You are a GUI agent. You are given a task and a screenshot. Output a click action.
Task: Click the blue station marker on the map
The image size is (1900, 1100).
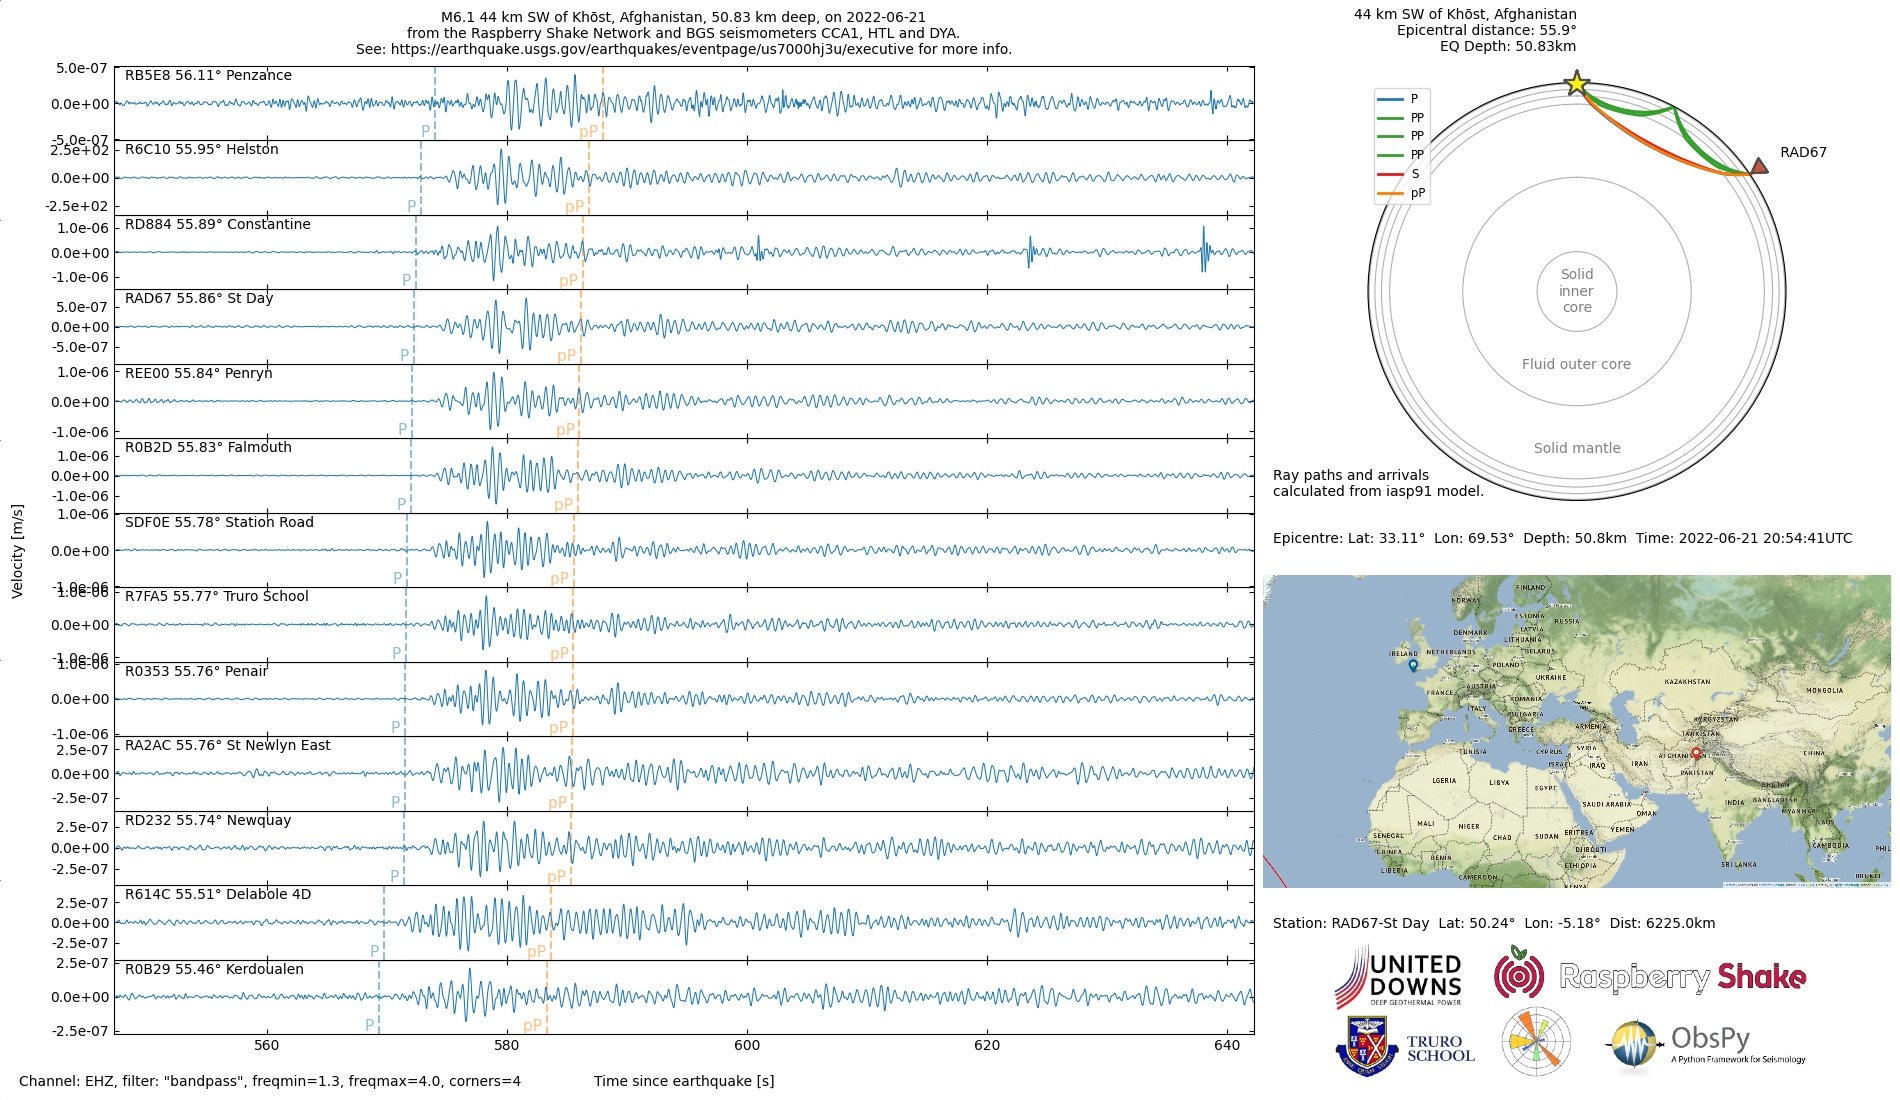coord(1413,665)
